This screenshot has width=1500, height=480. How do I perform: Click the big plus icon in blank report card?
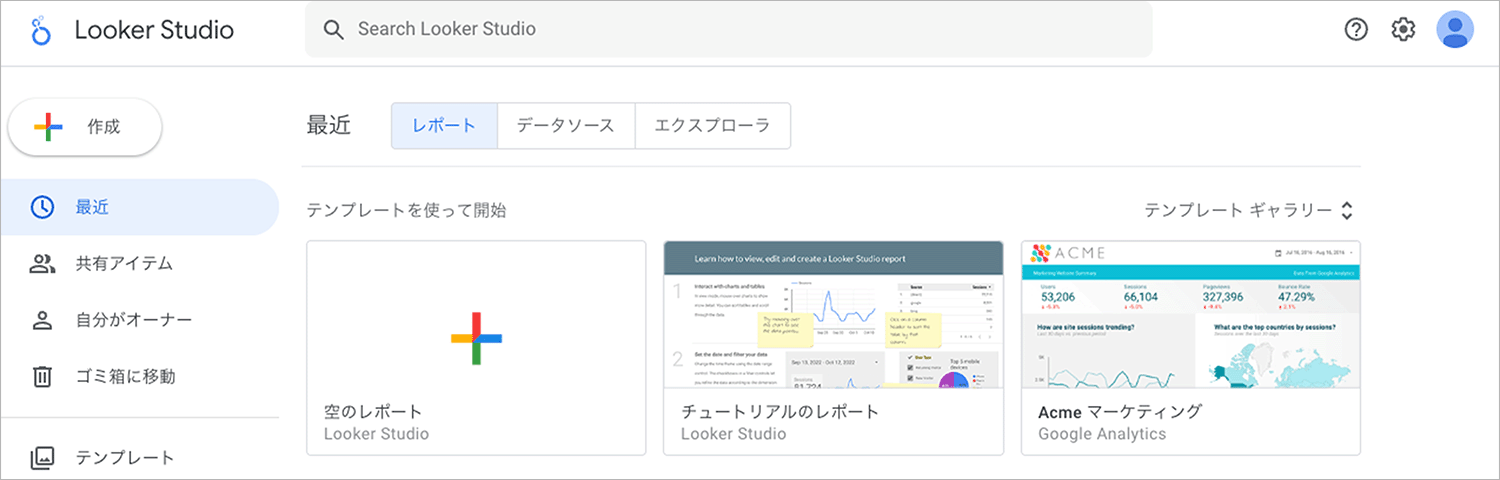click(476, 338)
